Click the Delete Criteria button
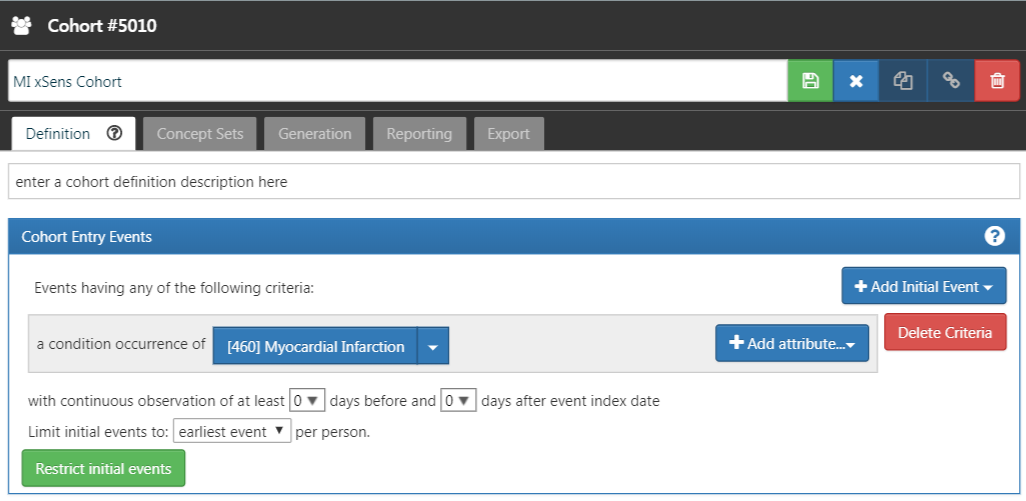The height and width of the screenshot is (501, 1026). pyautogui.click(x=945, y=332)
